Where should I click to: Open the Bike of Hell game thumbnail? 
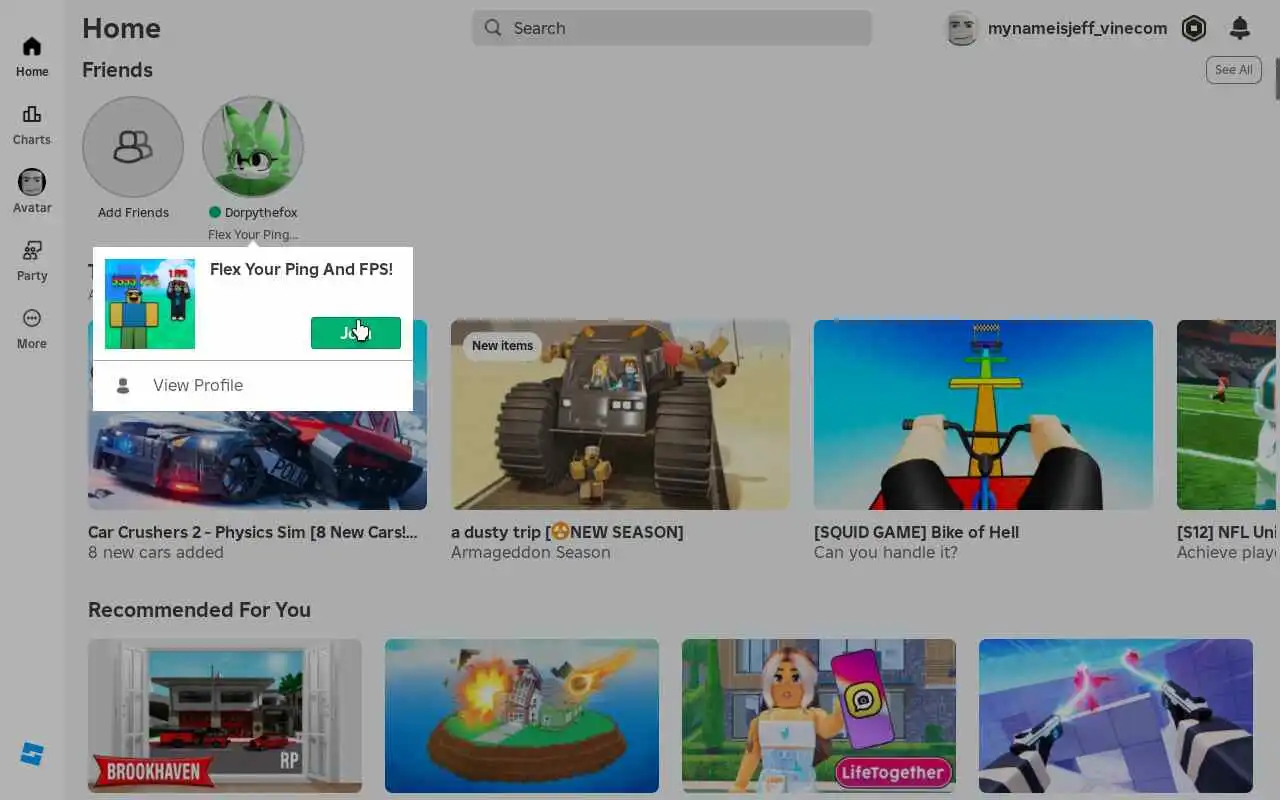[983, 415]
